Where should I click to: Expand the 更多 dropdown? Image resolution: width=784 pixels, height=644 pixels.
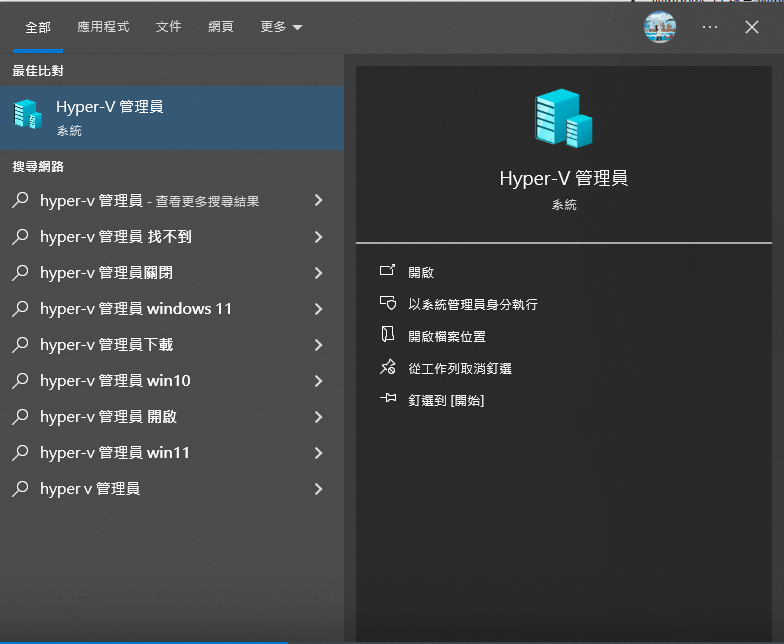[x=281, y=26]
